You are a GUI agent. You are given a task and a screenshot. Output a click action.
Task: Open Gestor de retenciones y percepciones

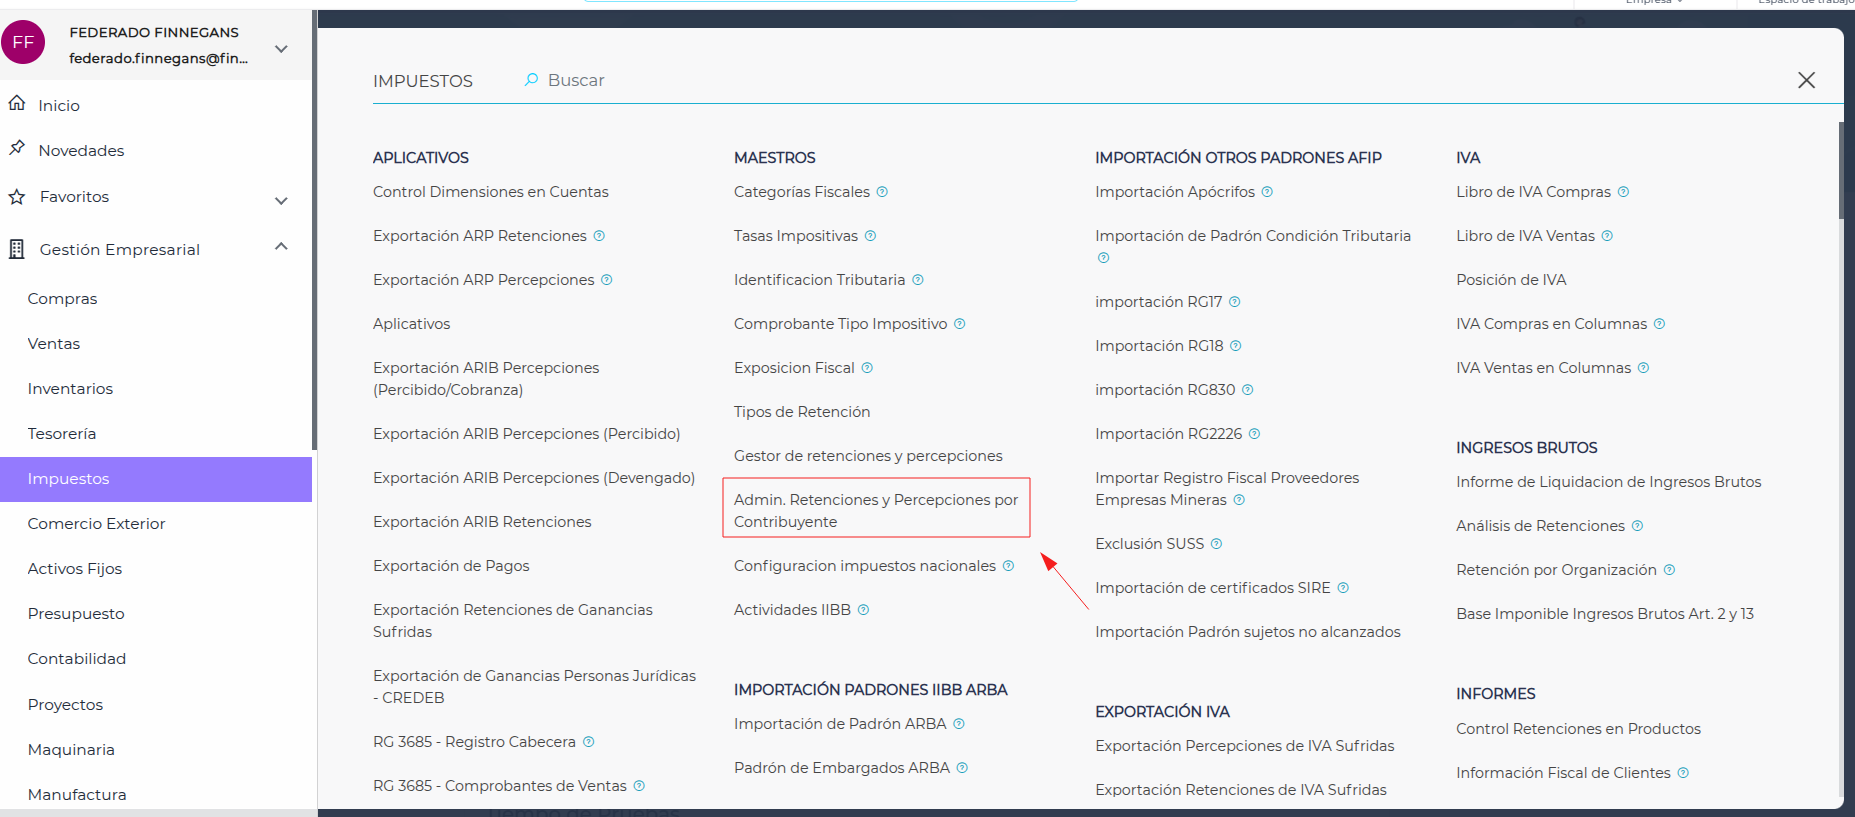(868, 456)
